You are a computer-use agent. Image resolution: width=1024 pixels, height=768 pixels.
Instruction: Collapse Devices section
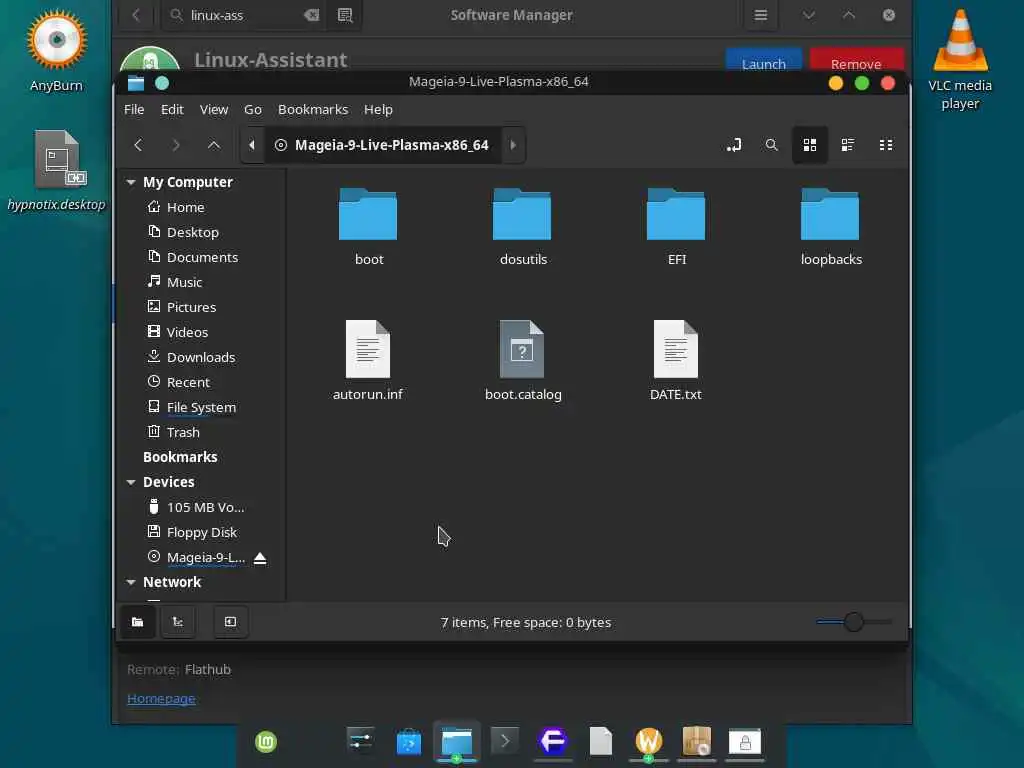click(x=131, y=482)
